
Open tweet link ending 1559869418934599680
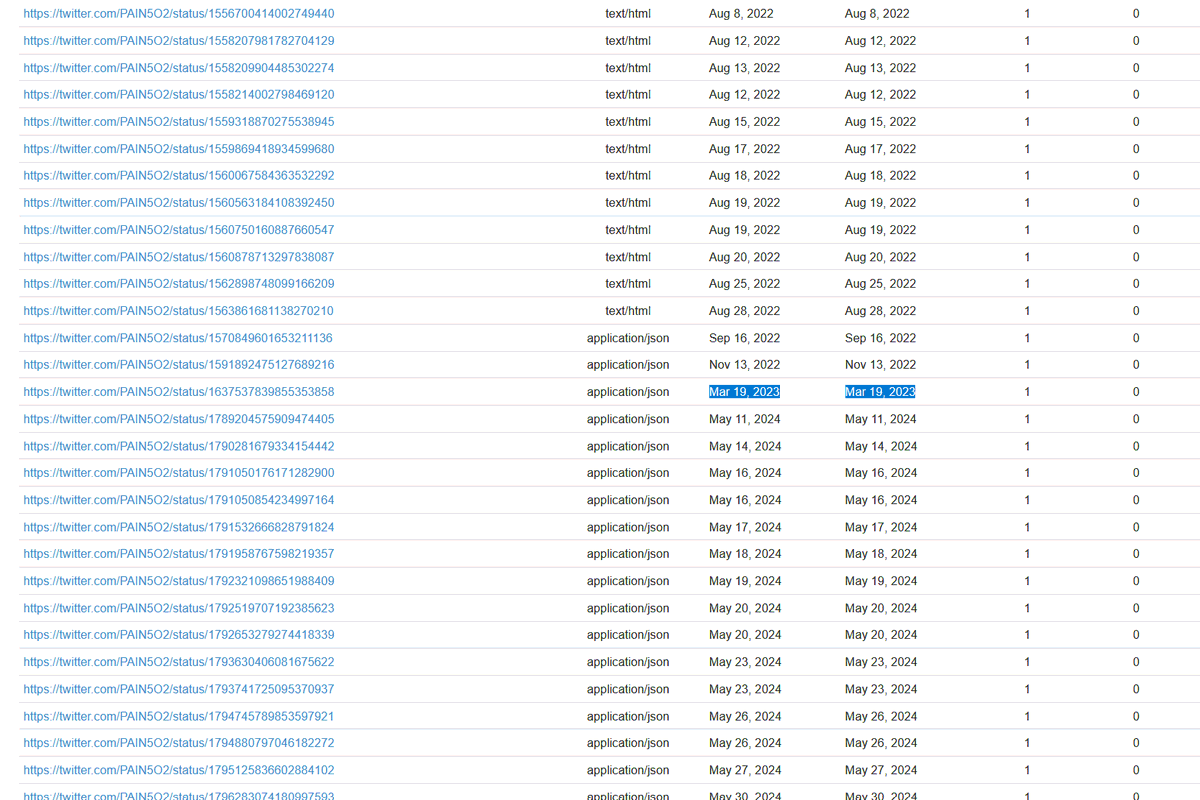179,149
